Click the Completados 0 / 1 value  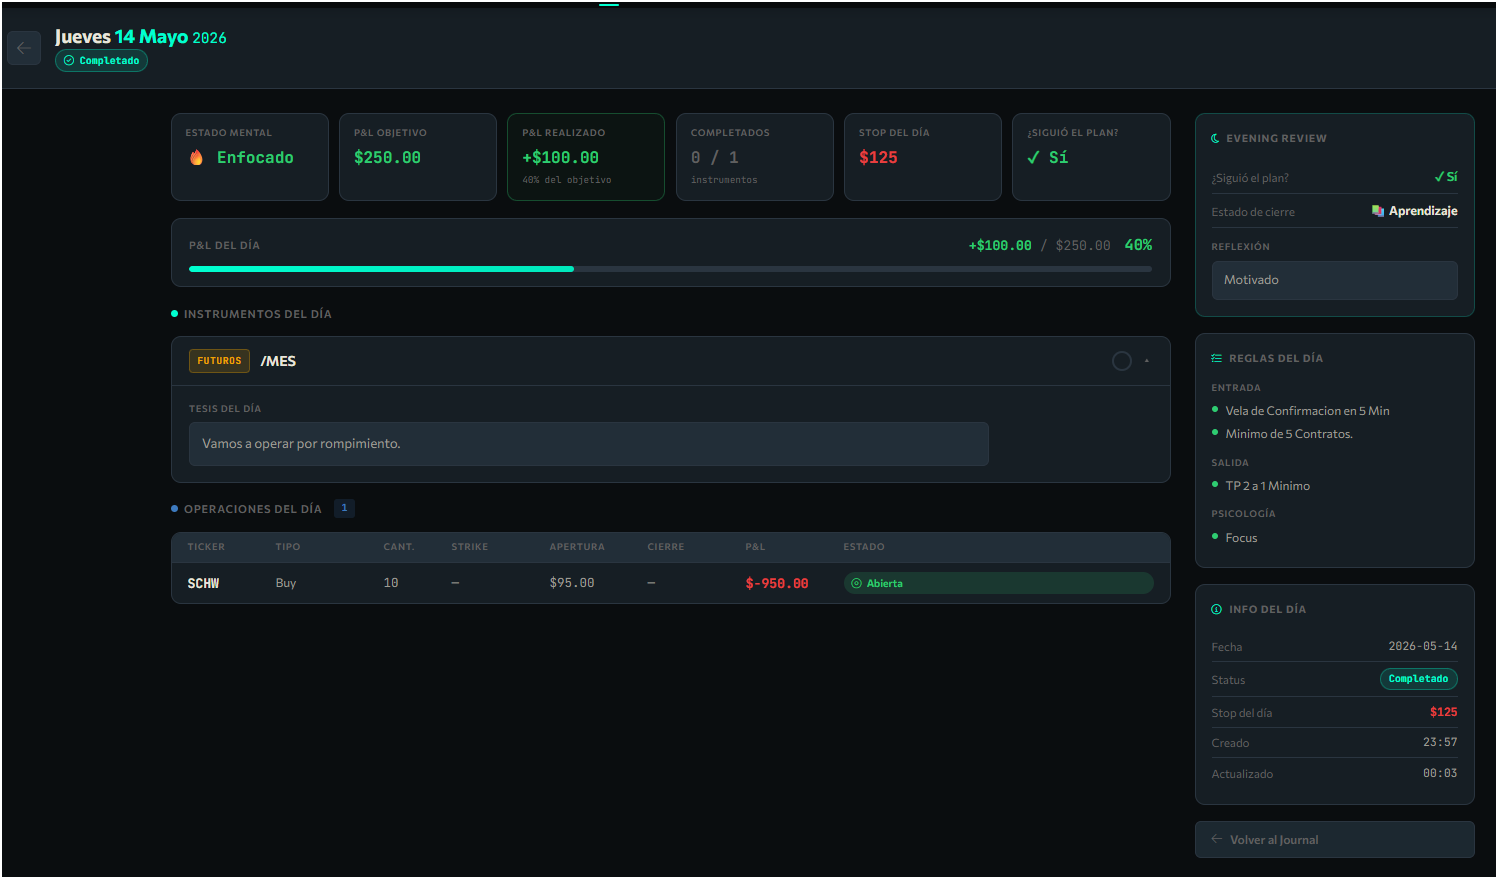tap(714, 158)
